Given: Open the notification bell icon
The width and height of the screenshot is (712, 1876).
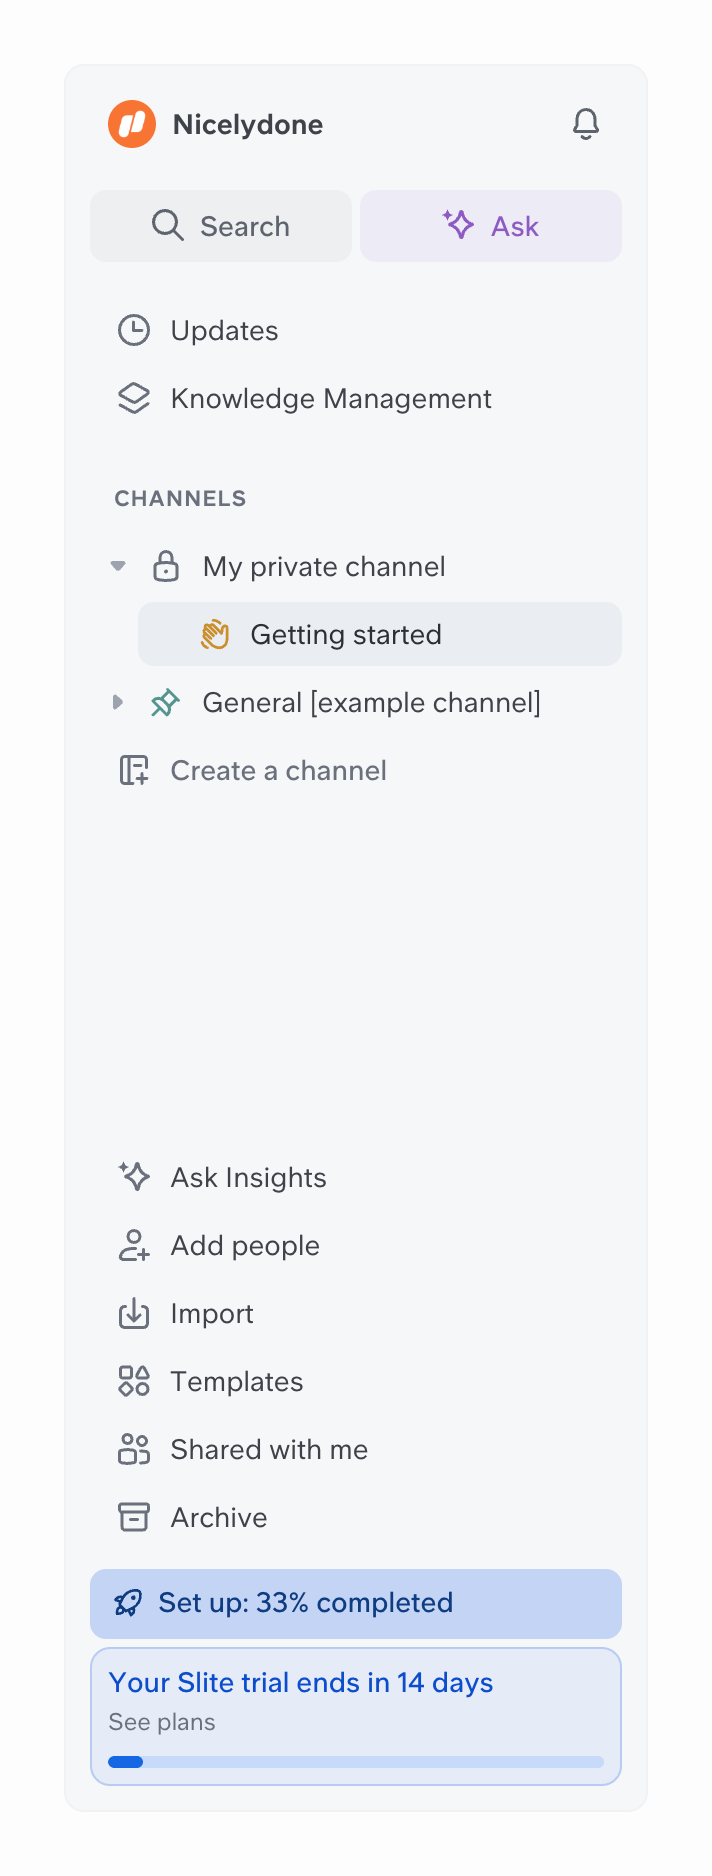Looking at the screenshot, I should tap(586, 123).
